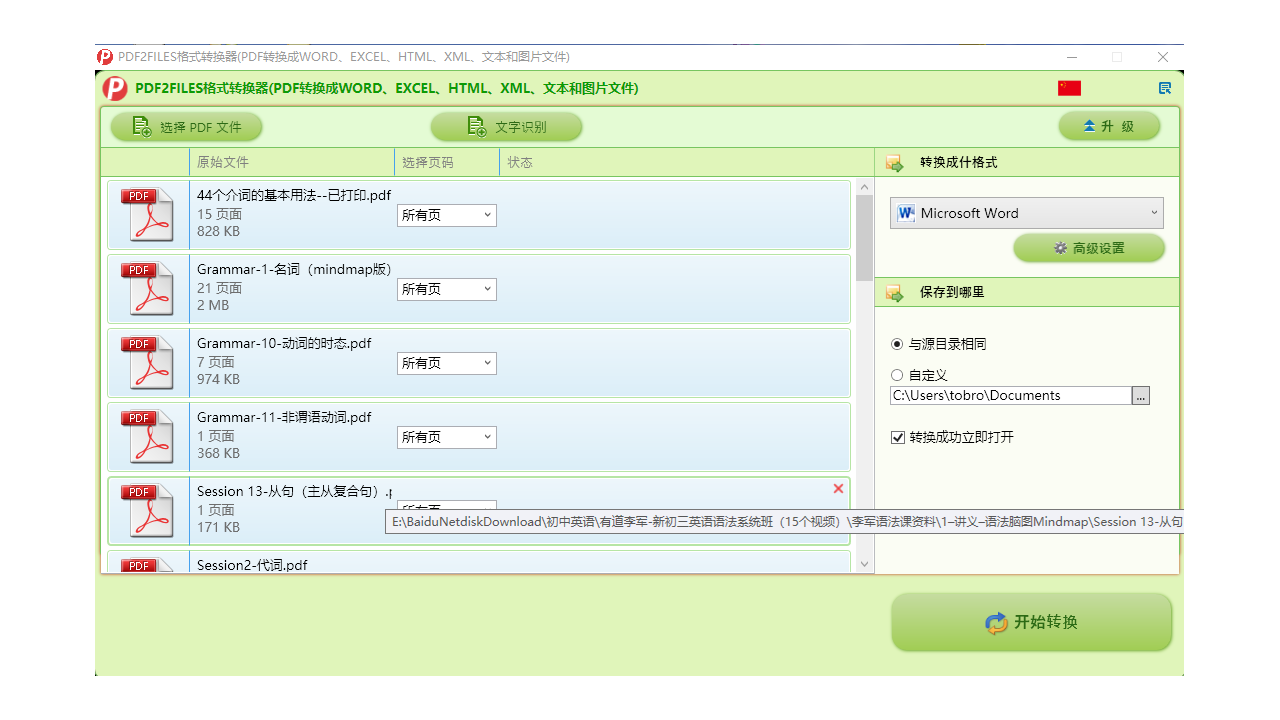
Task: Toggle 转换成功立即打开 checkbox
Action: pyautogui.click(x=897, y=437)
